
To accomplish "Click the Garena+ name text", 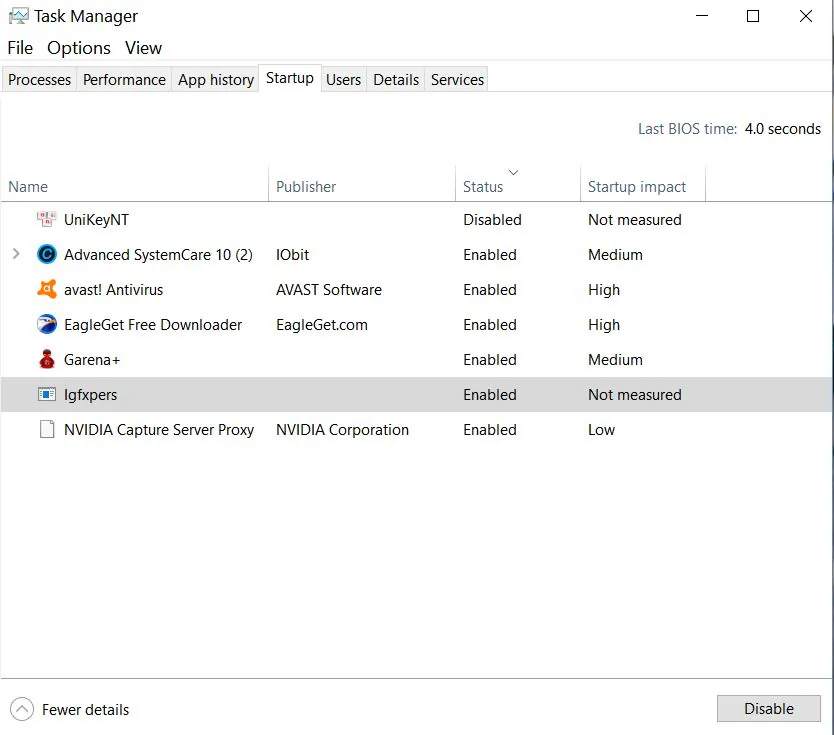I will click(x=92, y=360).
